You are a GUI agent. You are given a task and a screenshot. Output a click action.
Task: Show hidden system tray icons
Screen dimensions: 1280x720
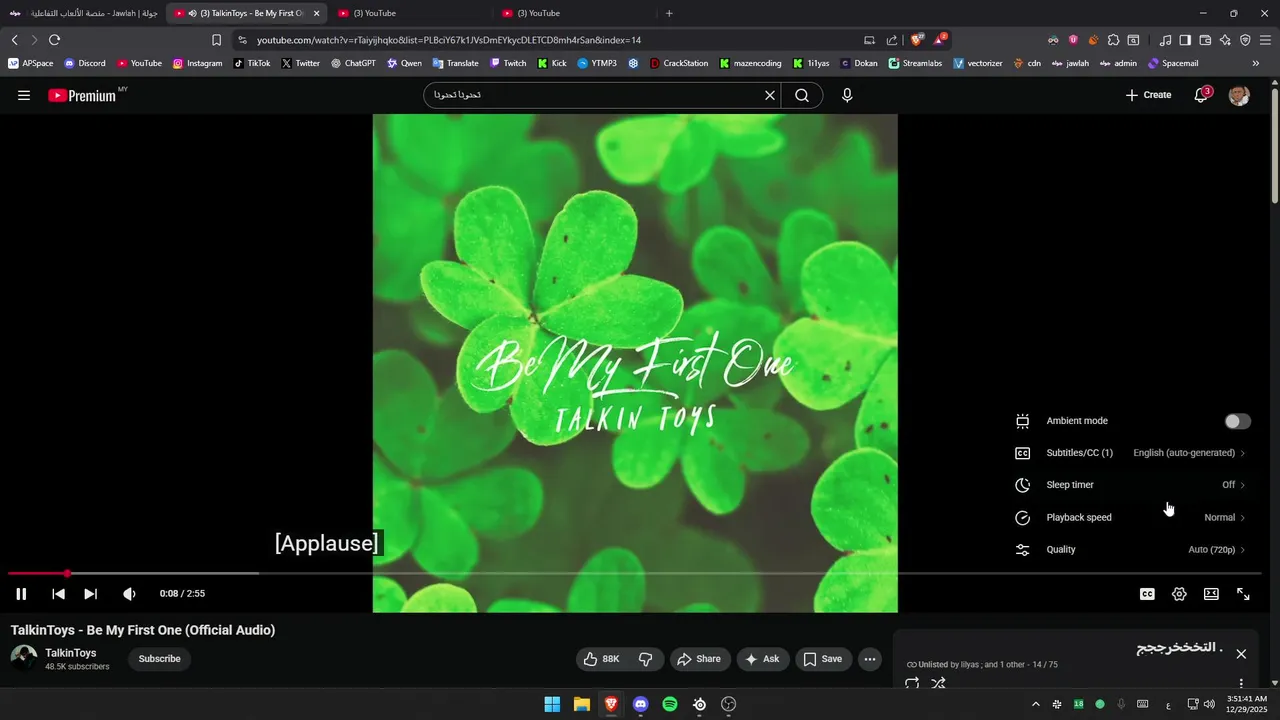(x=1035, y=705)
